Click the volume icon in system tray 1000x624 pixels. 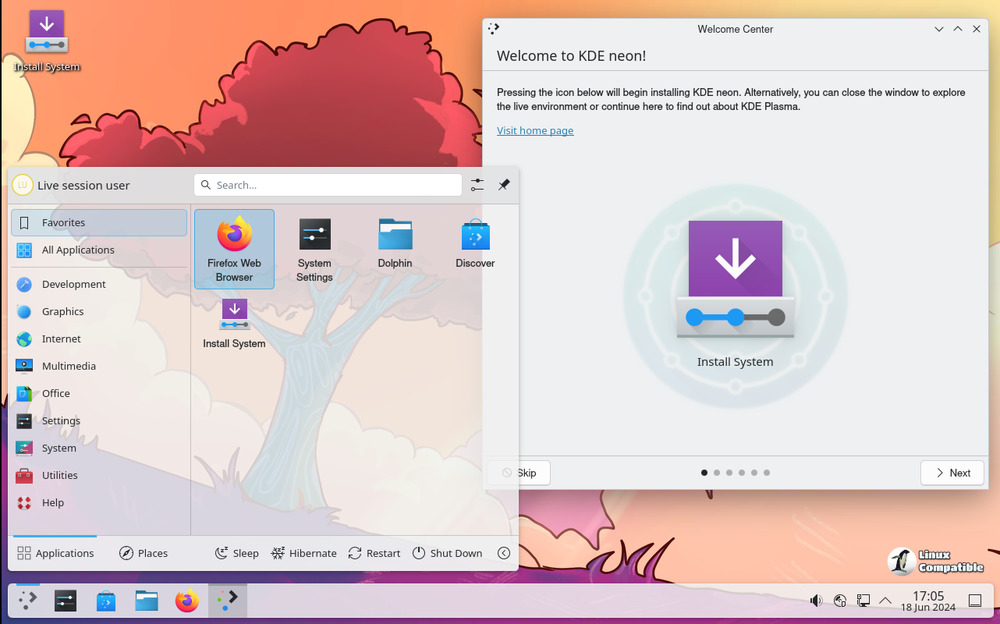pyautogui.click(x=816, y=600)
